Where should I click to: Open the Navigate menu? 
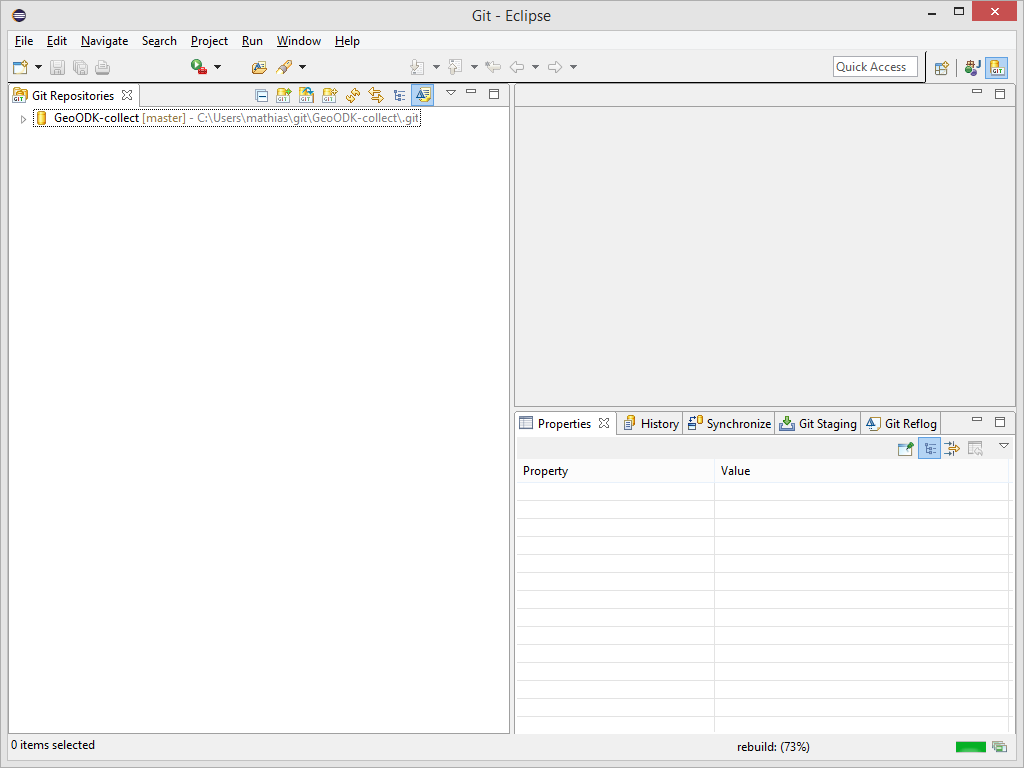point(104,40)
